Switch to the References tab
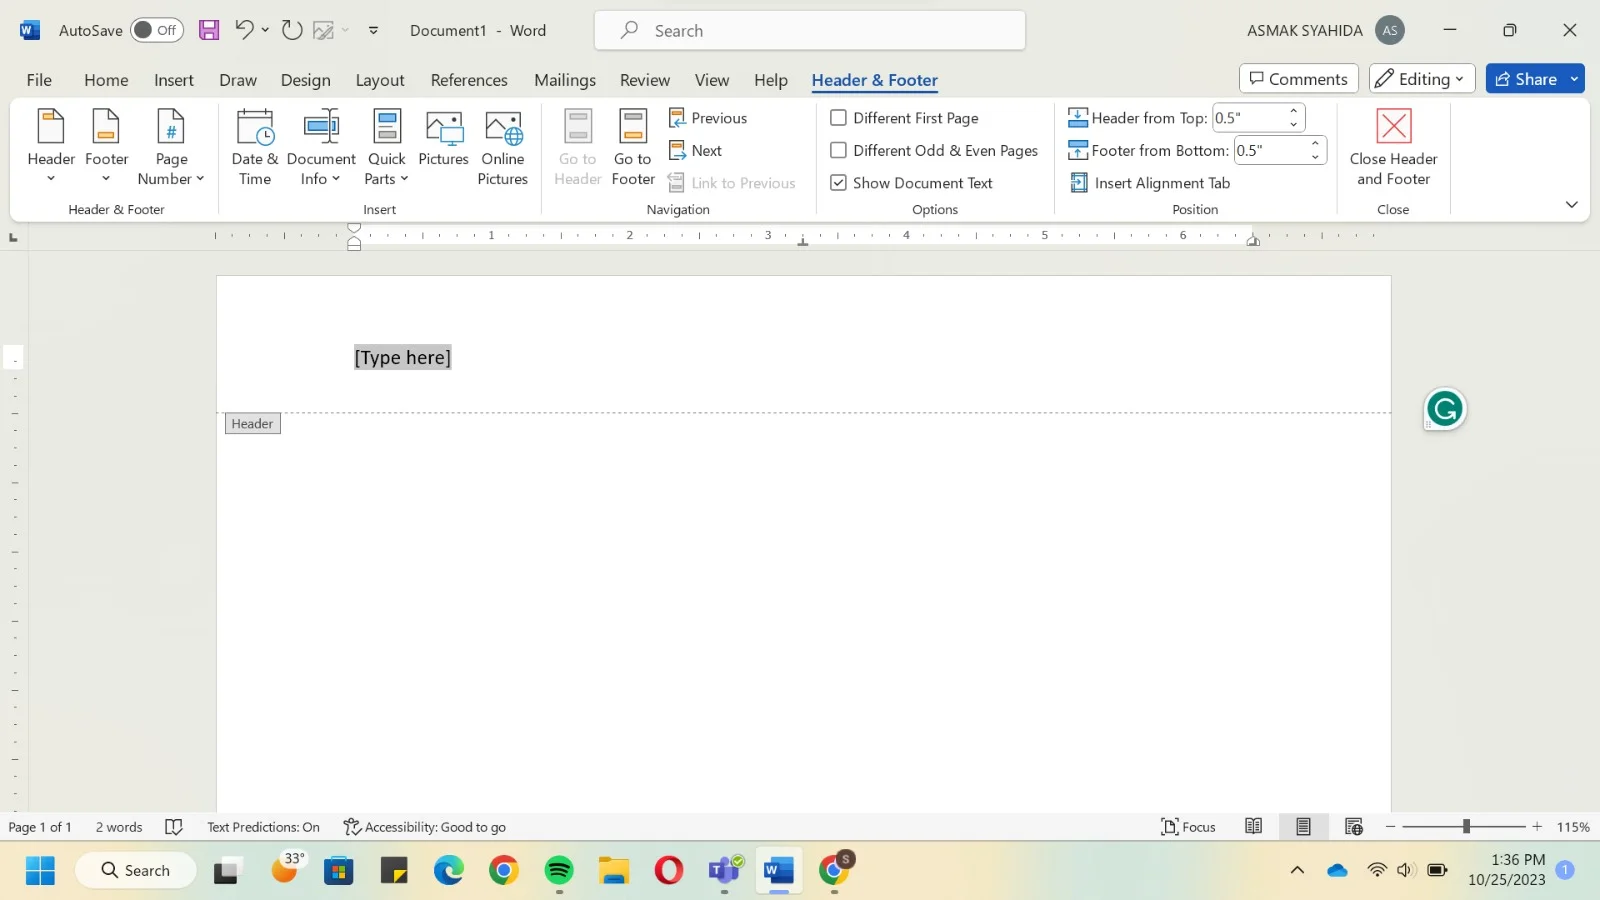The height and width of the screenshot is (900, 1600). coord(469,80)
